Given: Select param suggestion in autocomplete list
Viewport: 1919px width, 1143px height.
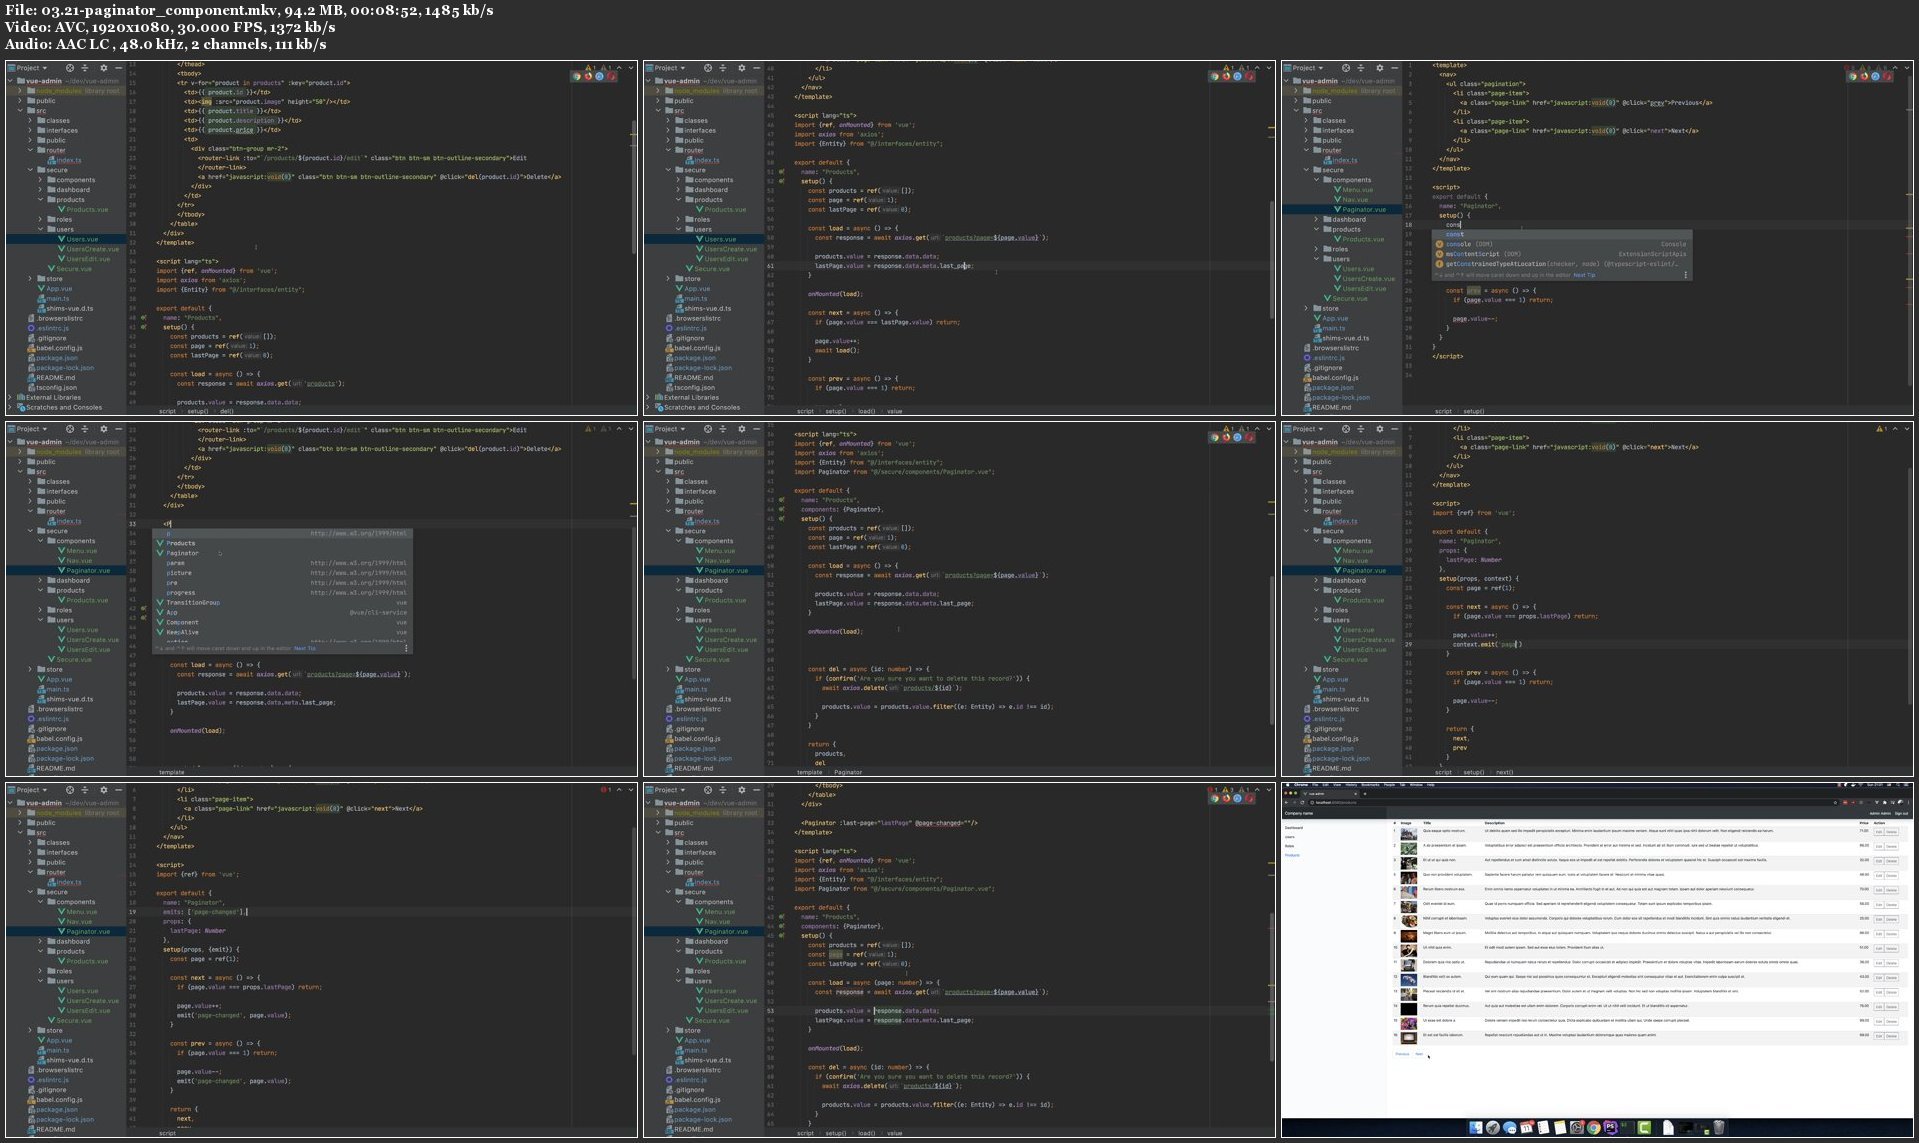Looking at the screenshot, I should pos(282,563).
